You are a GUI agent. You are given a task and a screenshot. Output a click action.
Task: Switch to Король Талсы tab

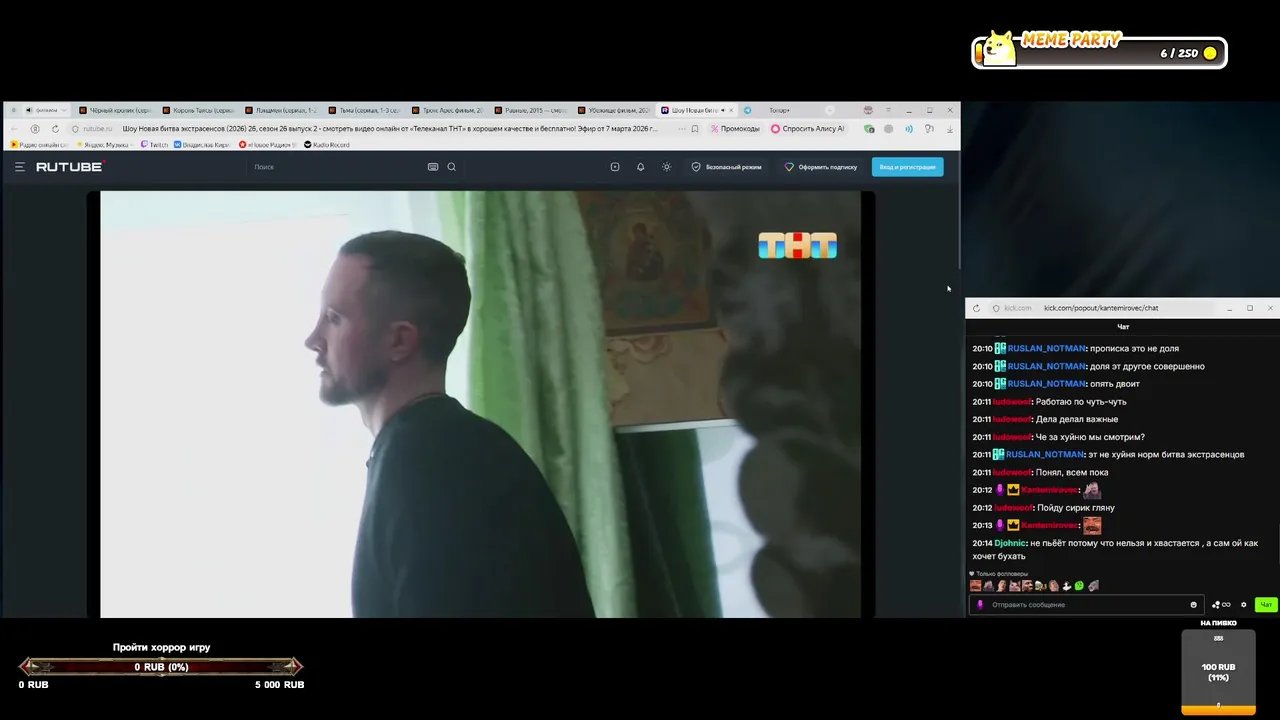[198, 110]
